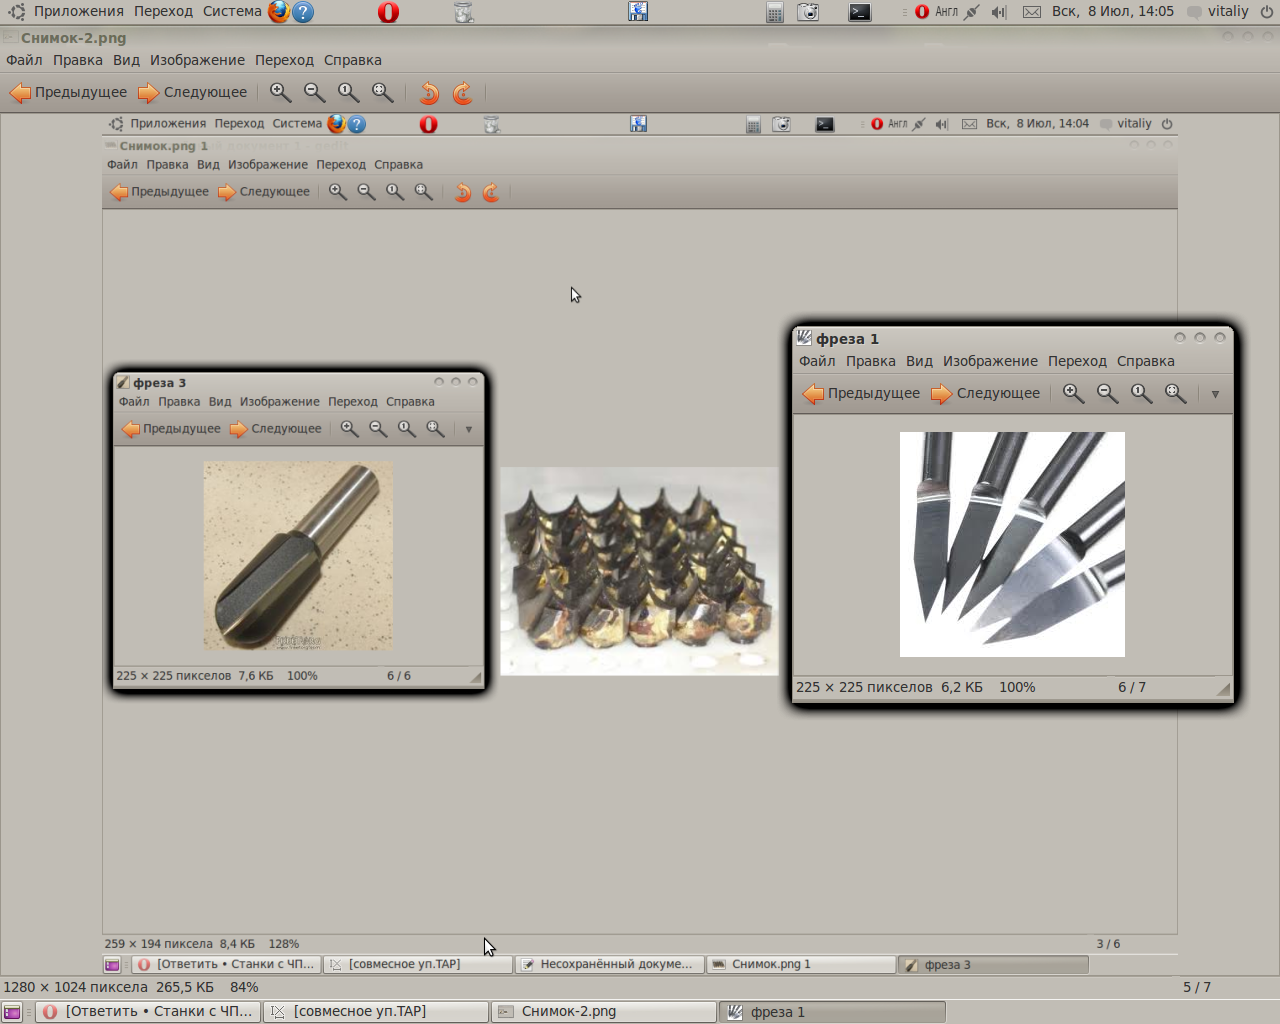
Task: Zoom in on the фреза 1 image
Action: (x=1073, y=394)
